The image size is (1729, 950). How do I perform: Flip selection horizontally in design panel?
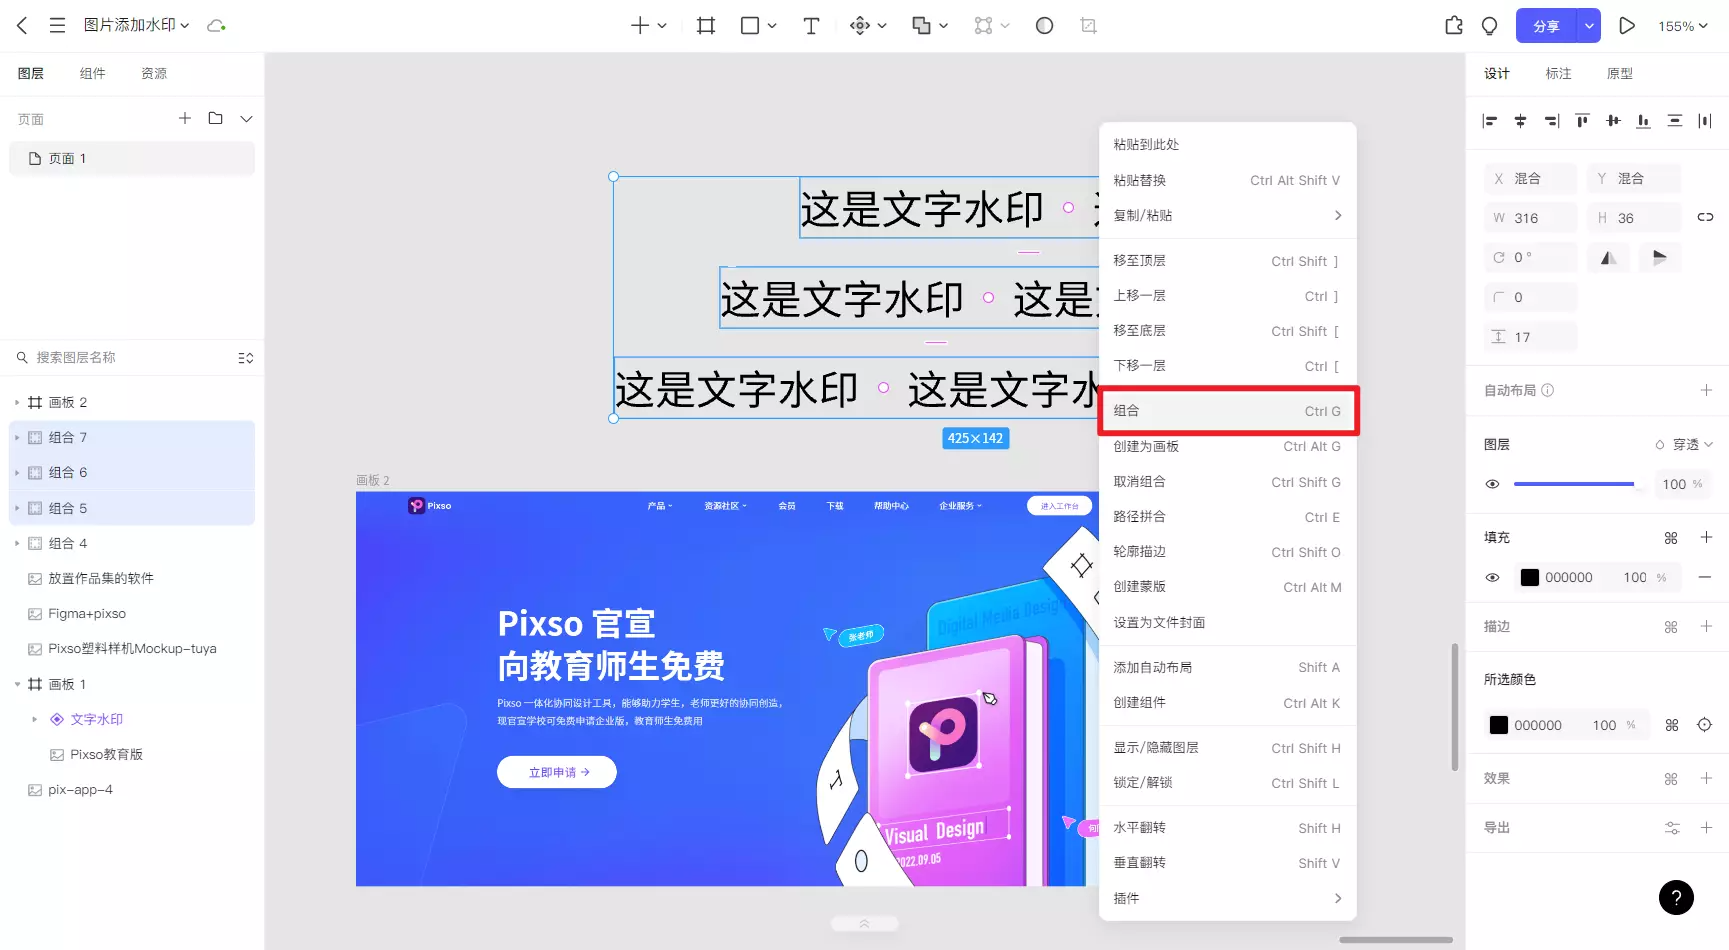[1608, 258]
